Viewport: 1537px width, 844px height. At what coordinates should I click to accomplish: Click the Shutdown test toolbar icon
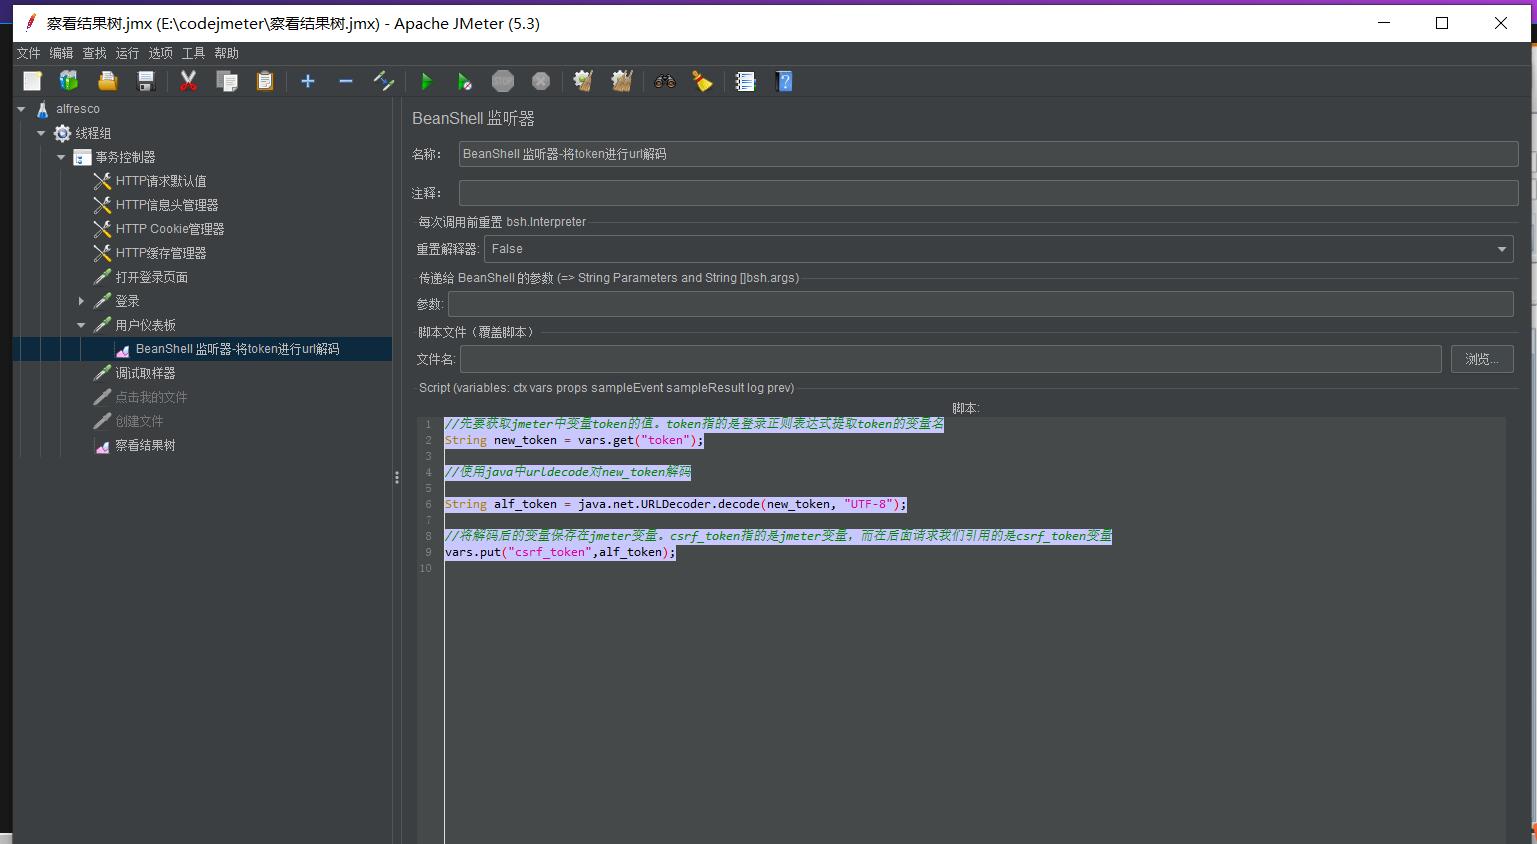pos(541,81)
